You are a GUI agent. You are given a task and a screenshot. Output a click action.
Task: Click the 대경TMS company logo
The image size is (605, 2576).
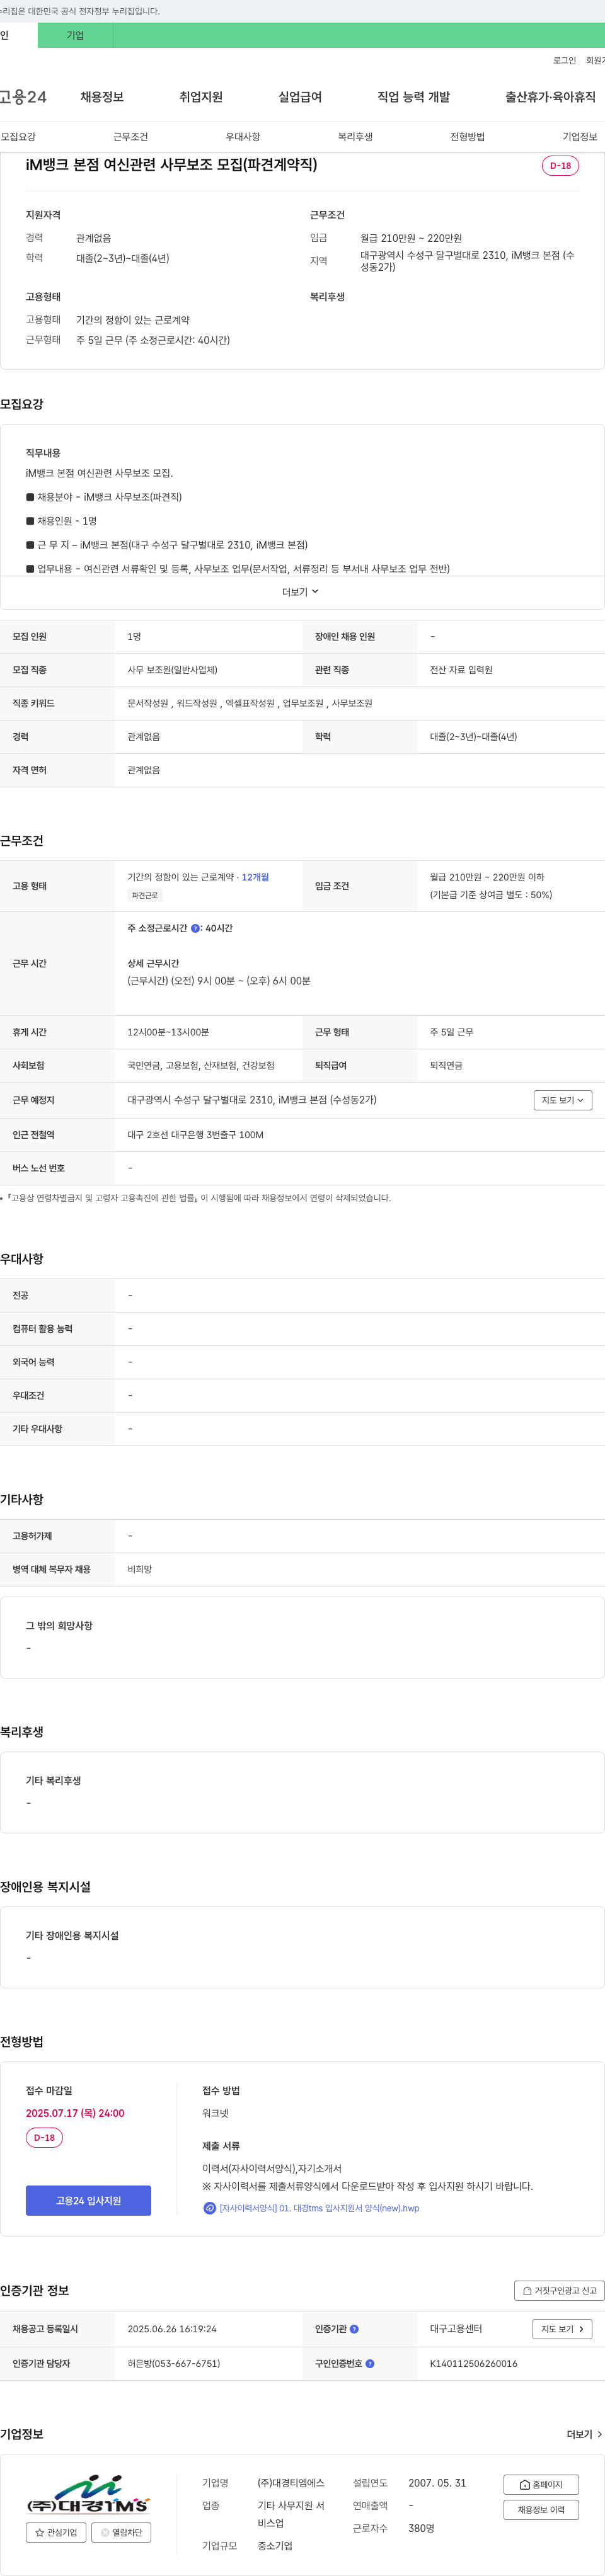(88, 2495)
